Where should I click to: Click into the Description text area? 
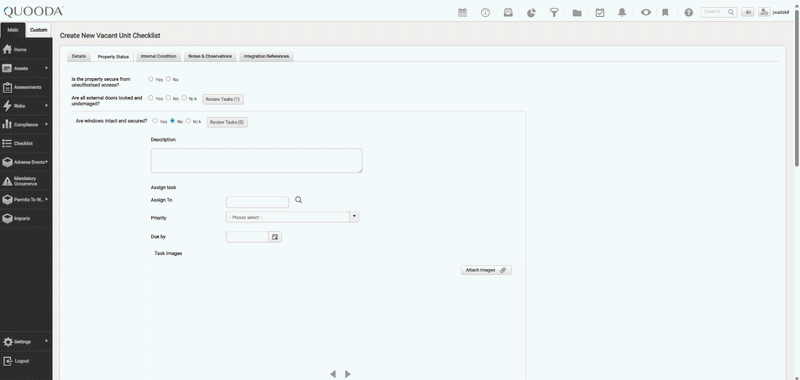256,161
